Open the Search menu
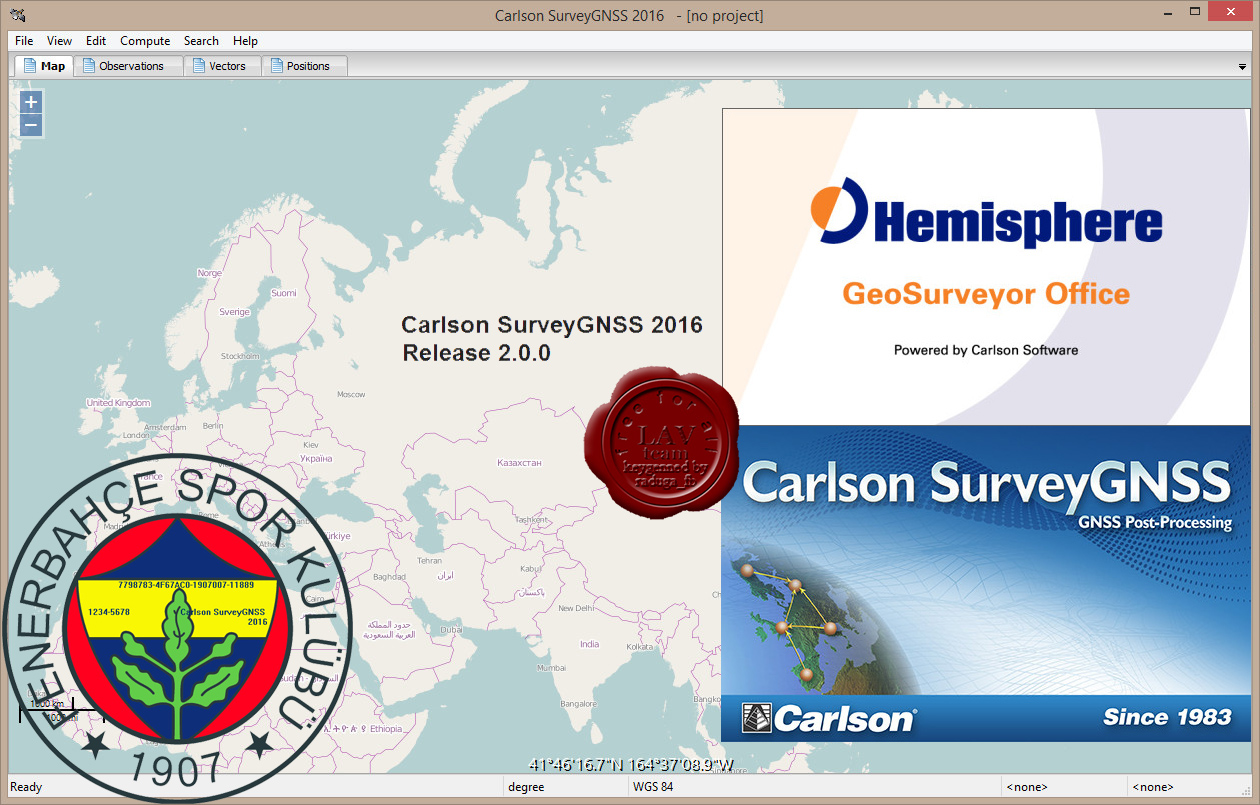This screenshot has height=805, width=1260. click(201, 41)
